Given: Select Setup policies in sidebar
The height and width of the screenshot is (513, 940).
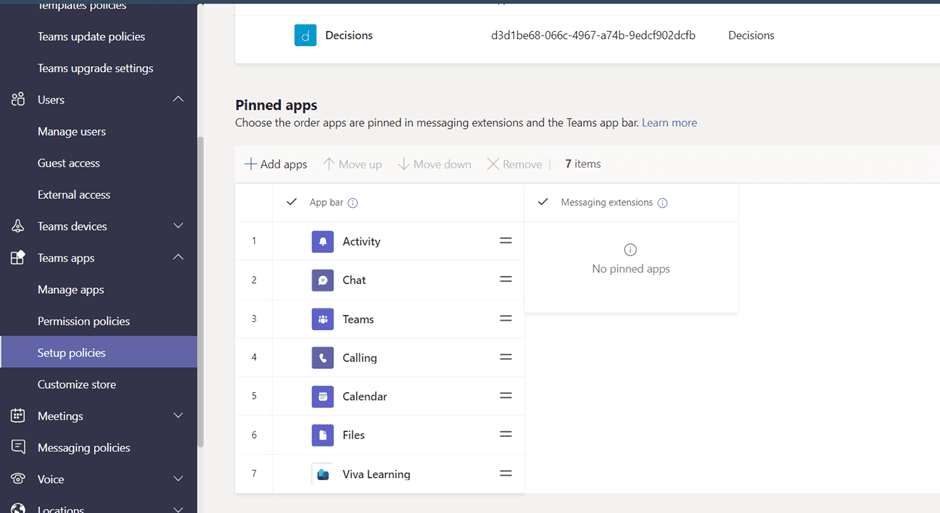Looking at the screenshot, I should click(99, 352).
